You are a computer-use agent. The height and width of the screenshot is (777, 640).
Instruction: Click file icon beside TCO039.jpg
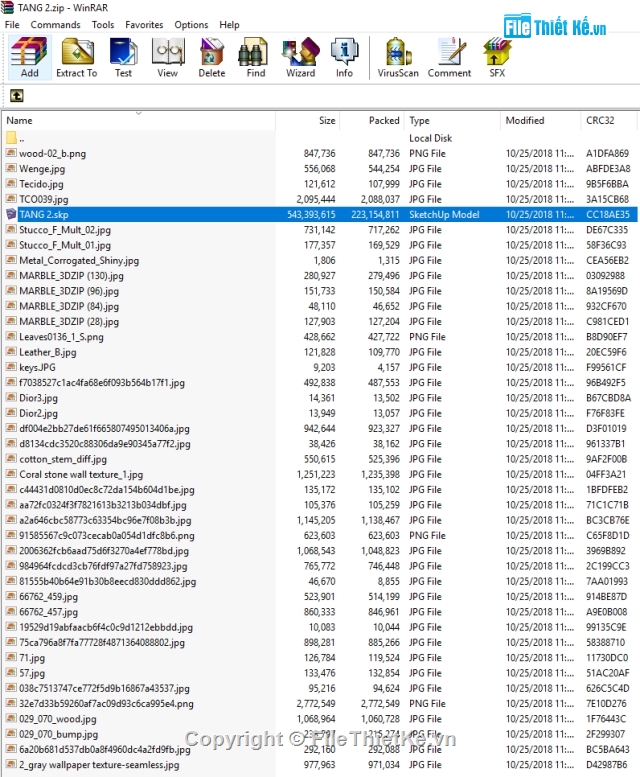[11, 199]
